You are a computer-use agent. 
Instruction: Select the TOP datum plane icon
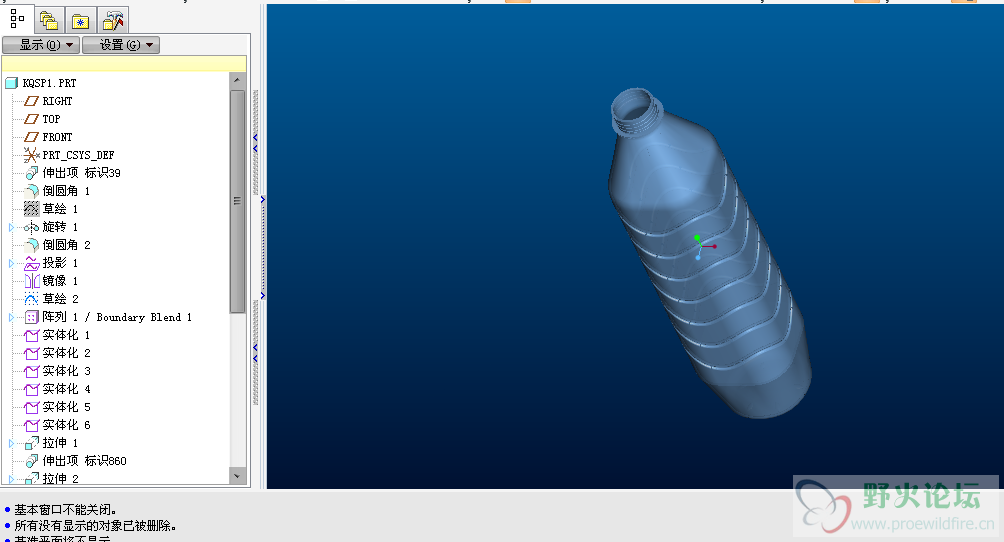click(31, 119)
